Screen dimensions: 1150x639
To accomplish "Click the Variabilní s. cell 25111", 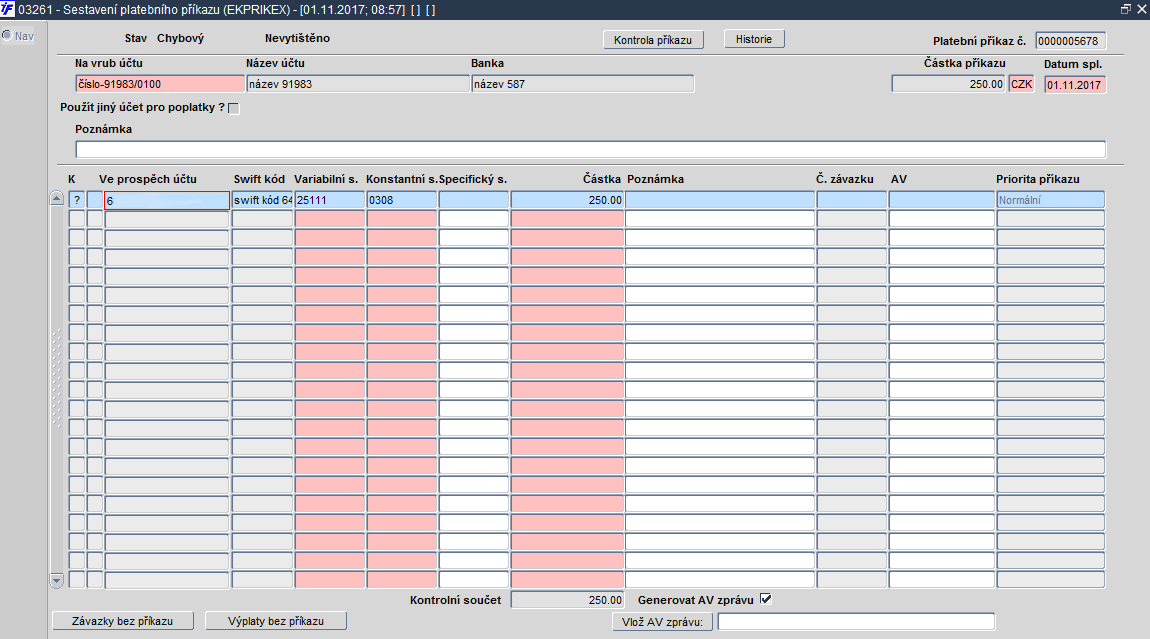I will [329, 200].
